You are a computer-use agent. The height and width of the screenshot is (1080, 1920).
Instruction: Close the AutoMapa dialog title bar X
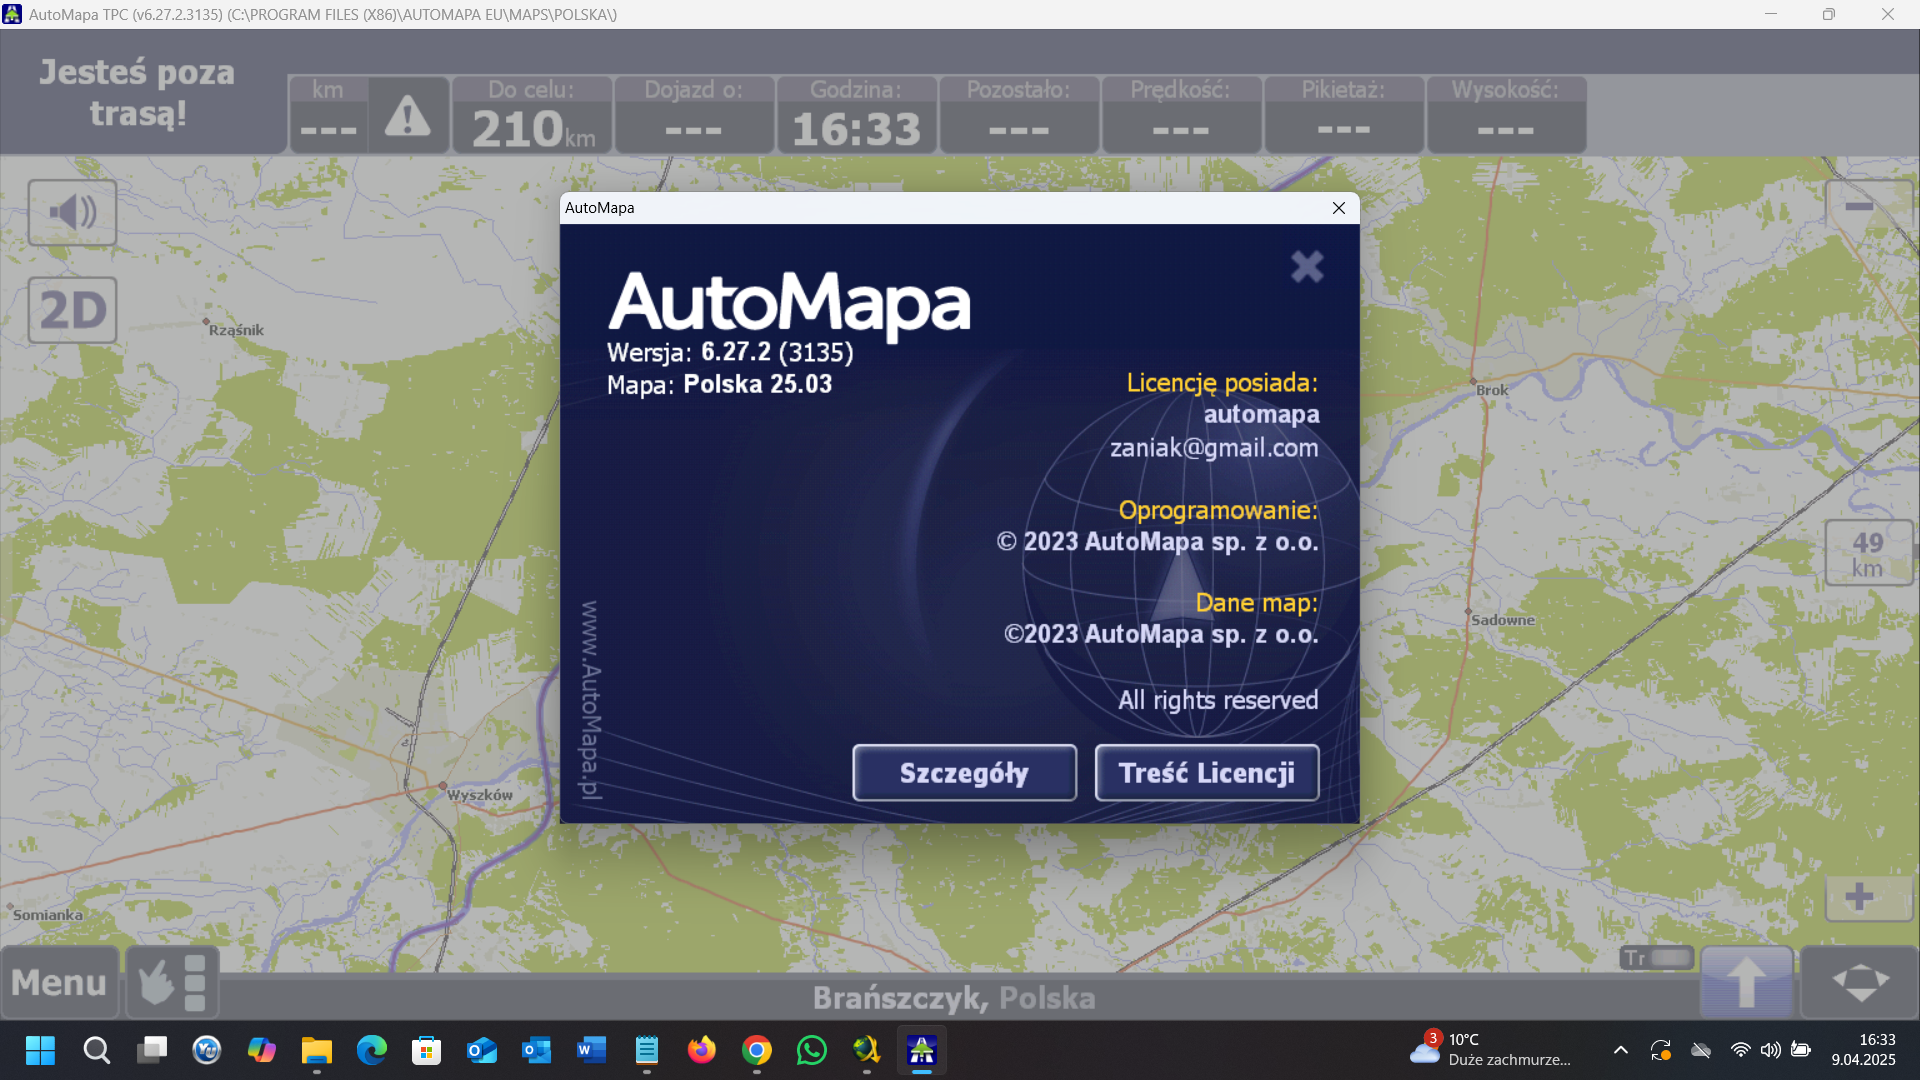[1339, 208]
